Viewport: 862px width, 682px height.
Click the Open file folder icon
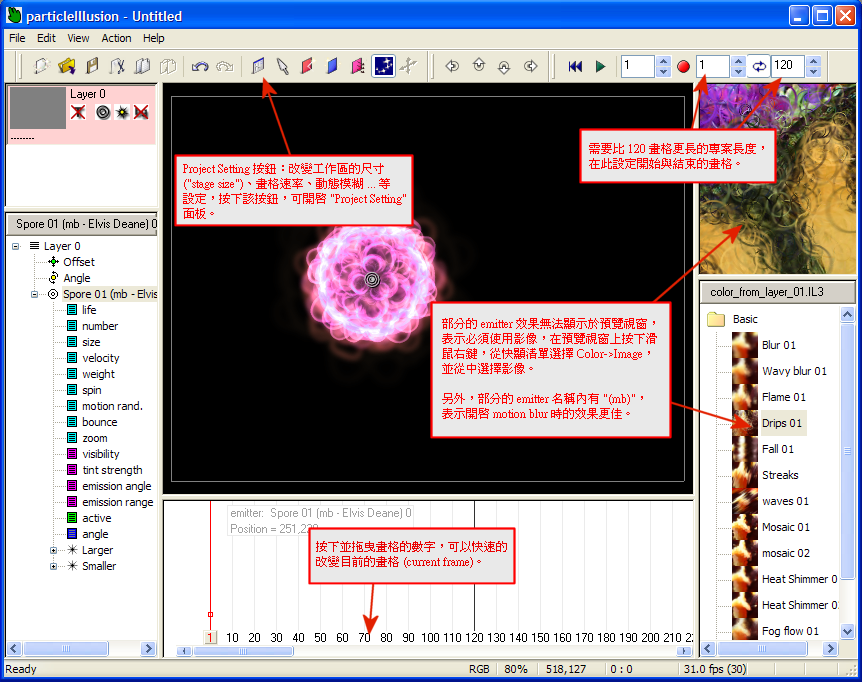[67, 66]
